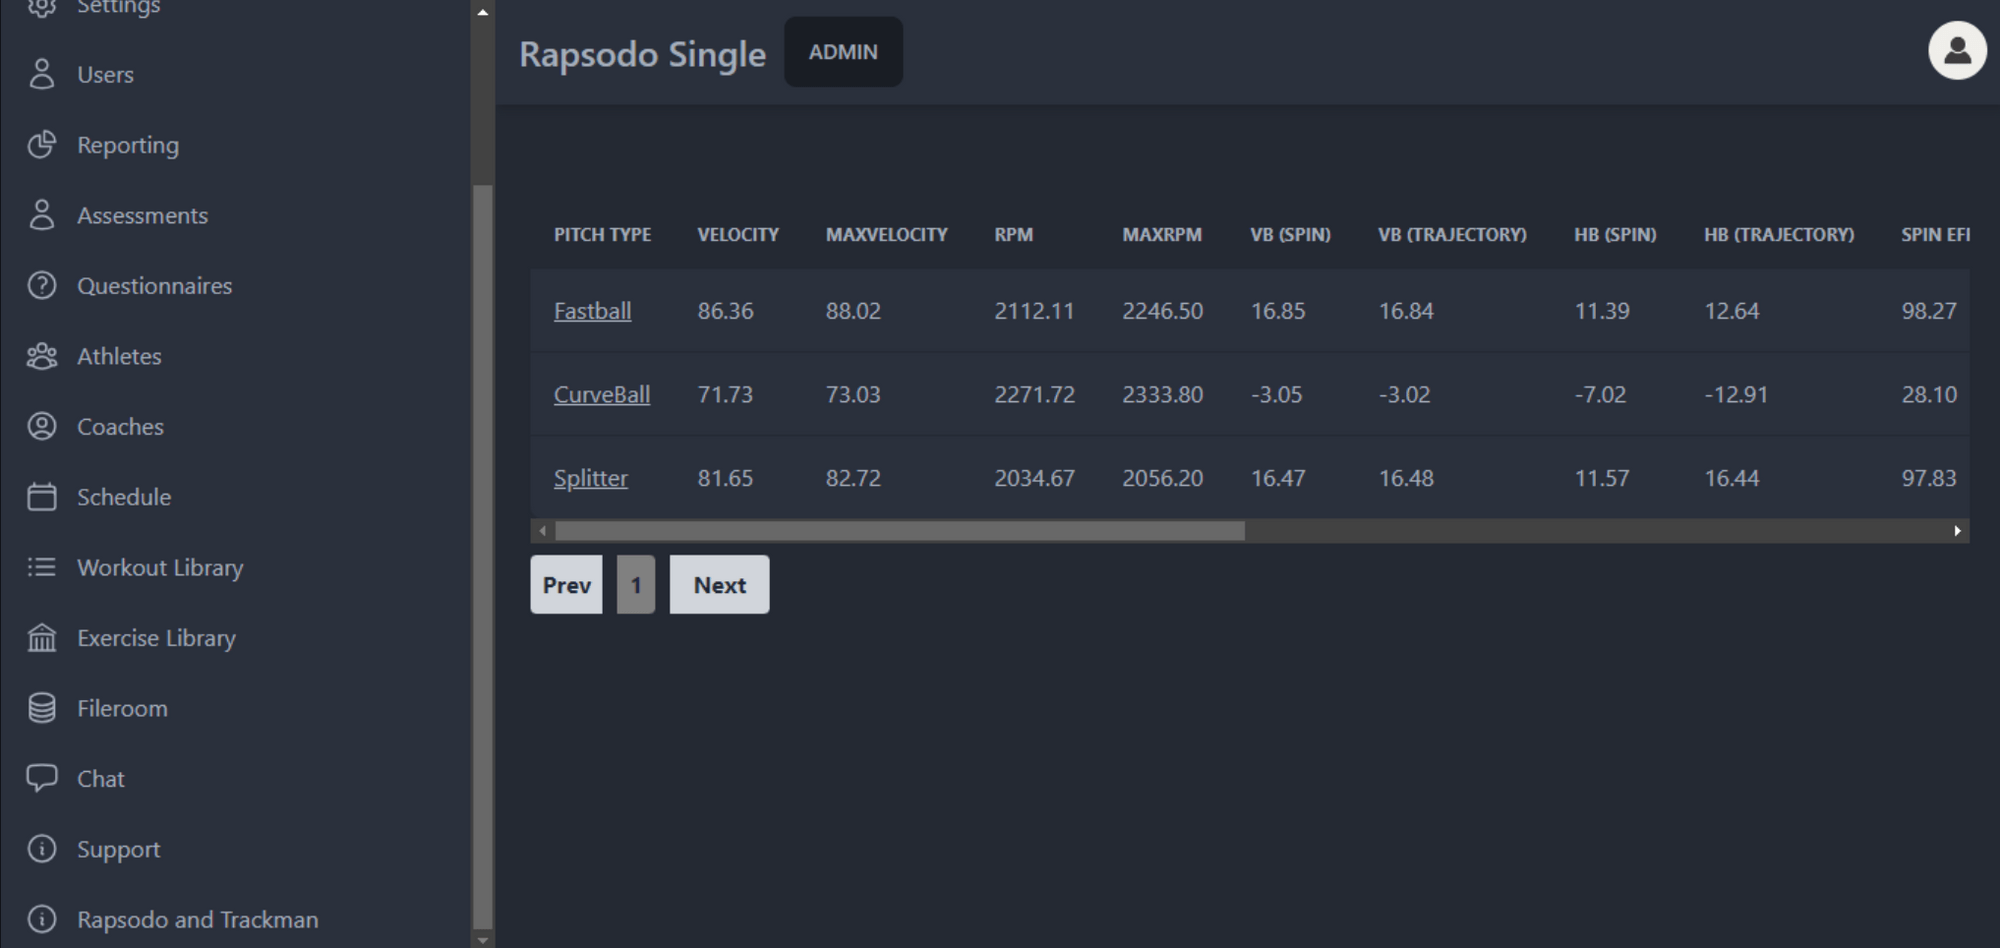Open Reporting via the pie chart icon

pos(41,145)
